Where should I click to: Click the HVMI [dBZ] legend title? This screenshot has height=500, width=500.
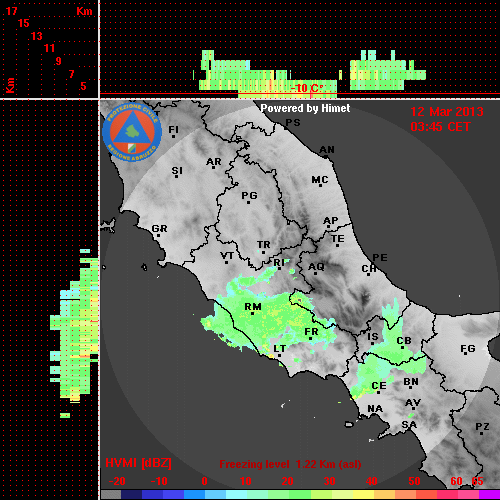point(138,463)
